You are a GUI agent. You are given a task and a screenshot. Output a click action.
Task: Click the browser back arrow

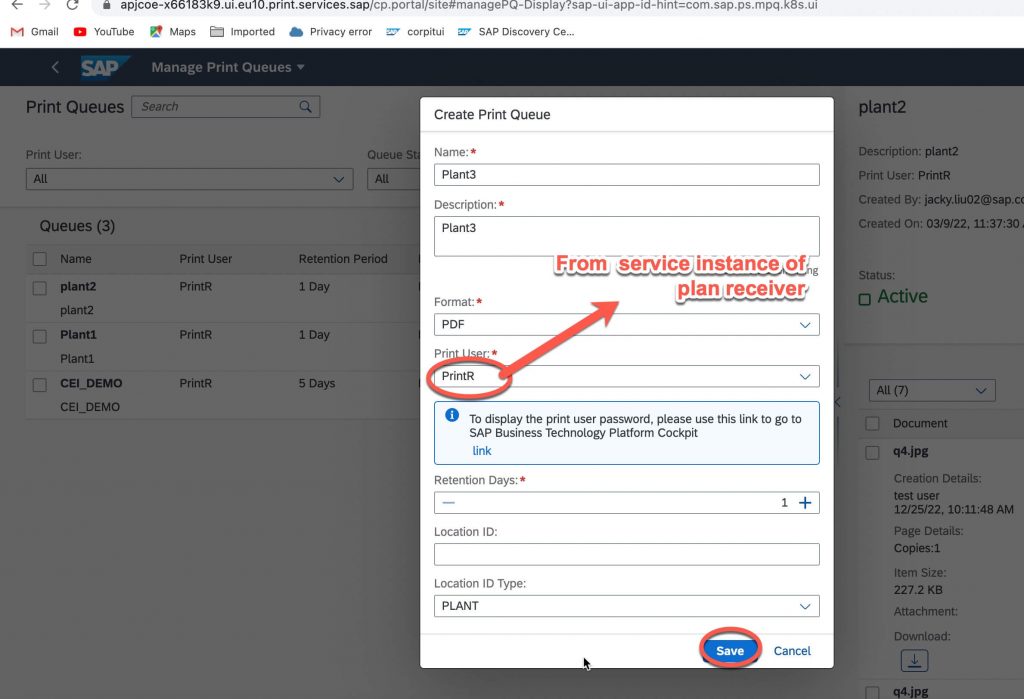[17, 5]
